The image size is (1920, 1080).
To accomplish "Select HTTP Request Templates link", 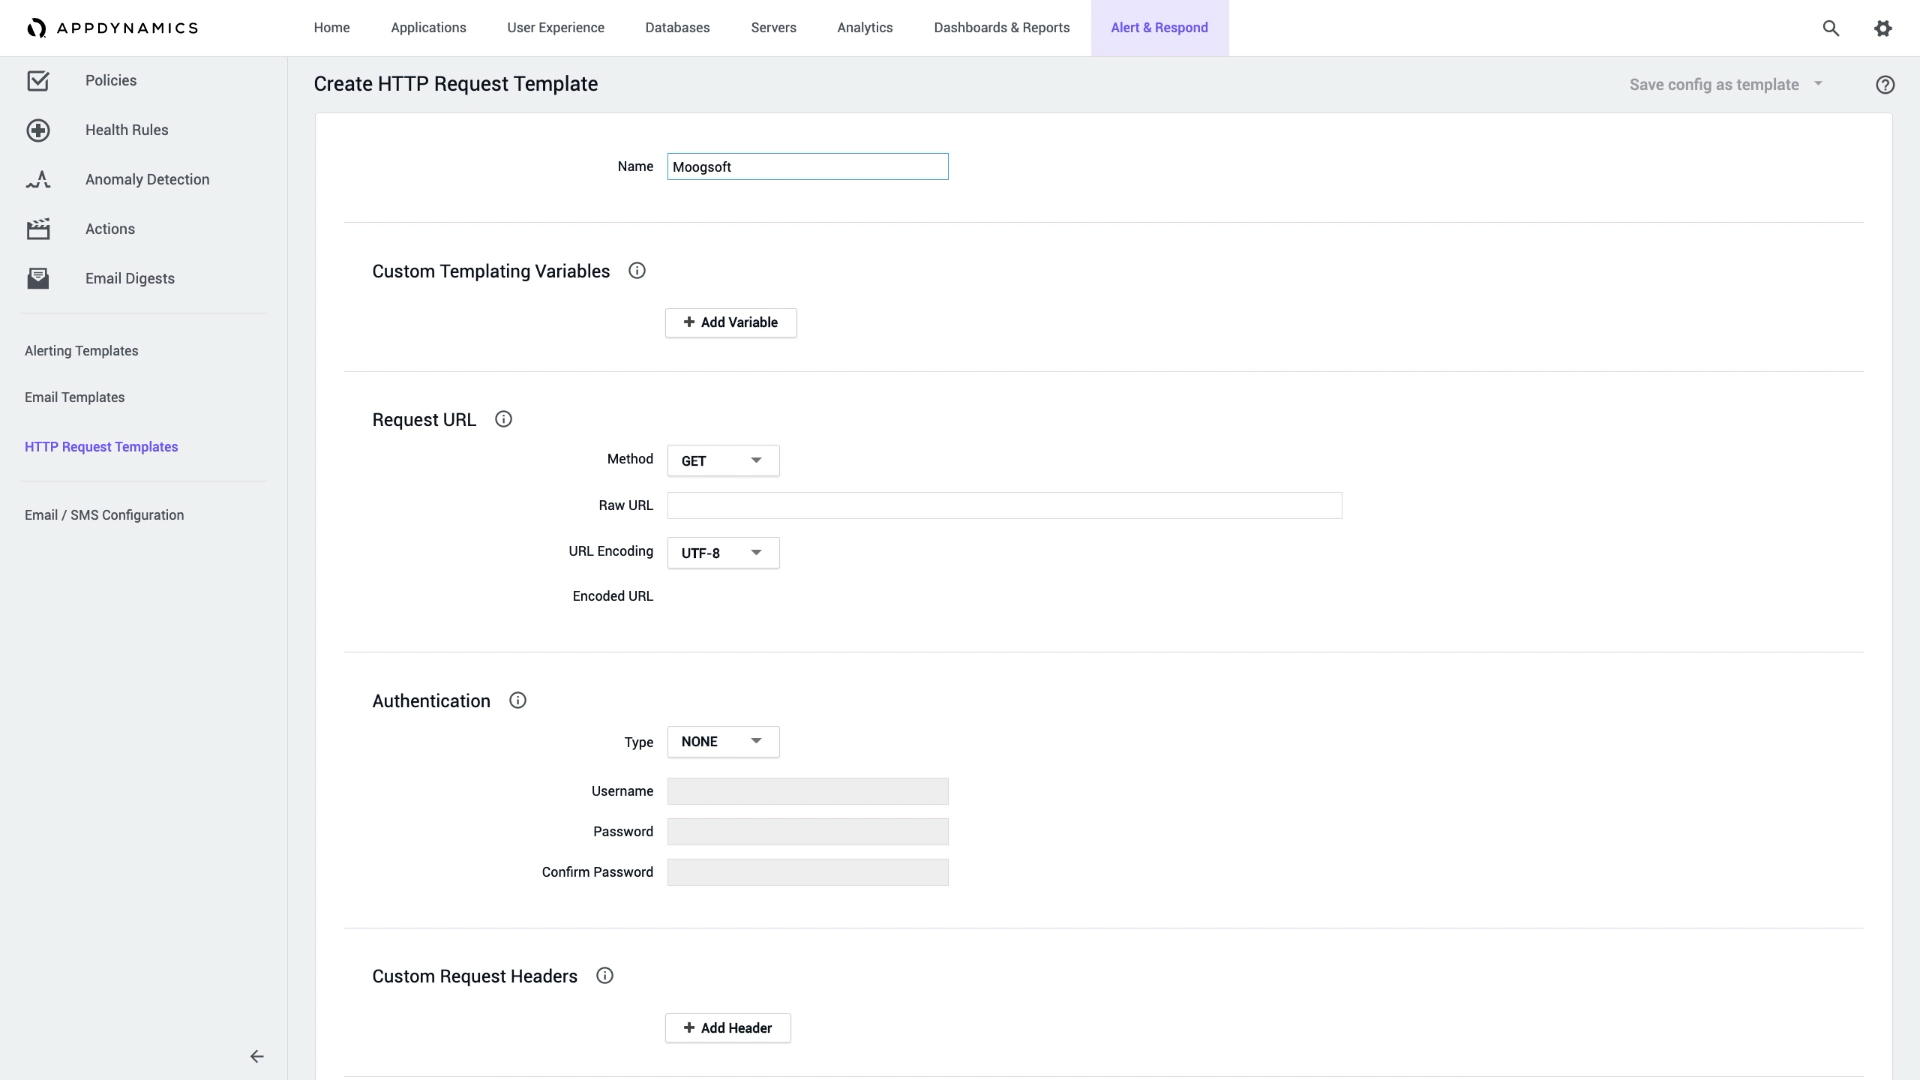I will [102, 447].
